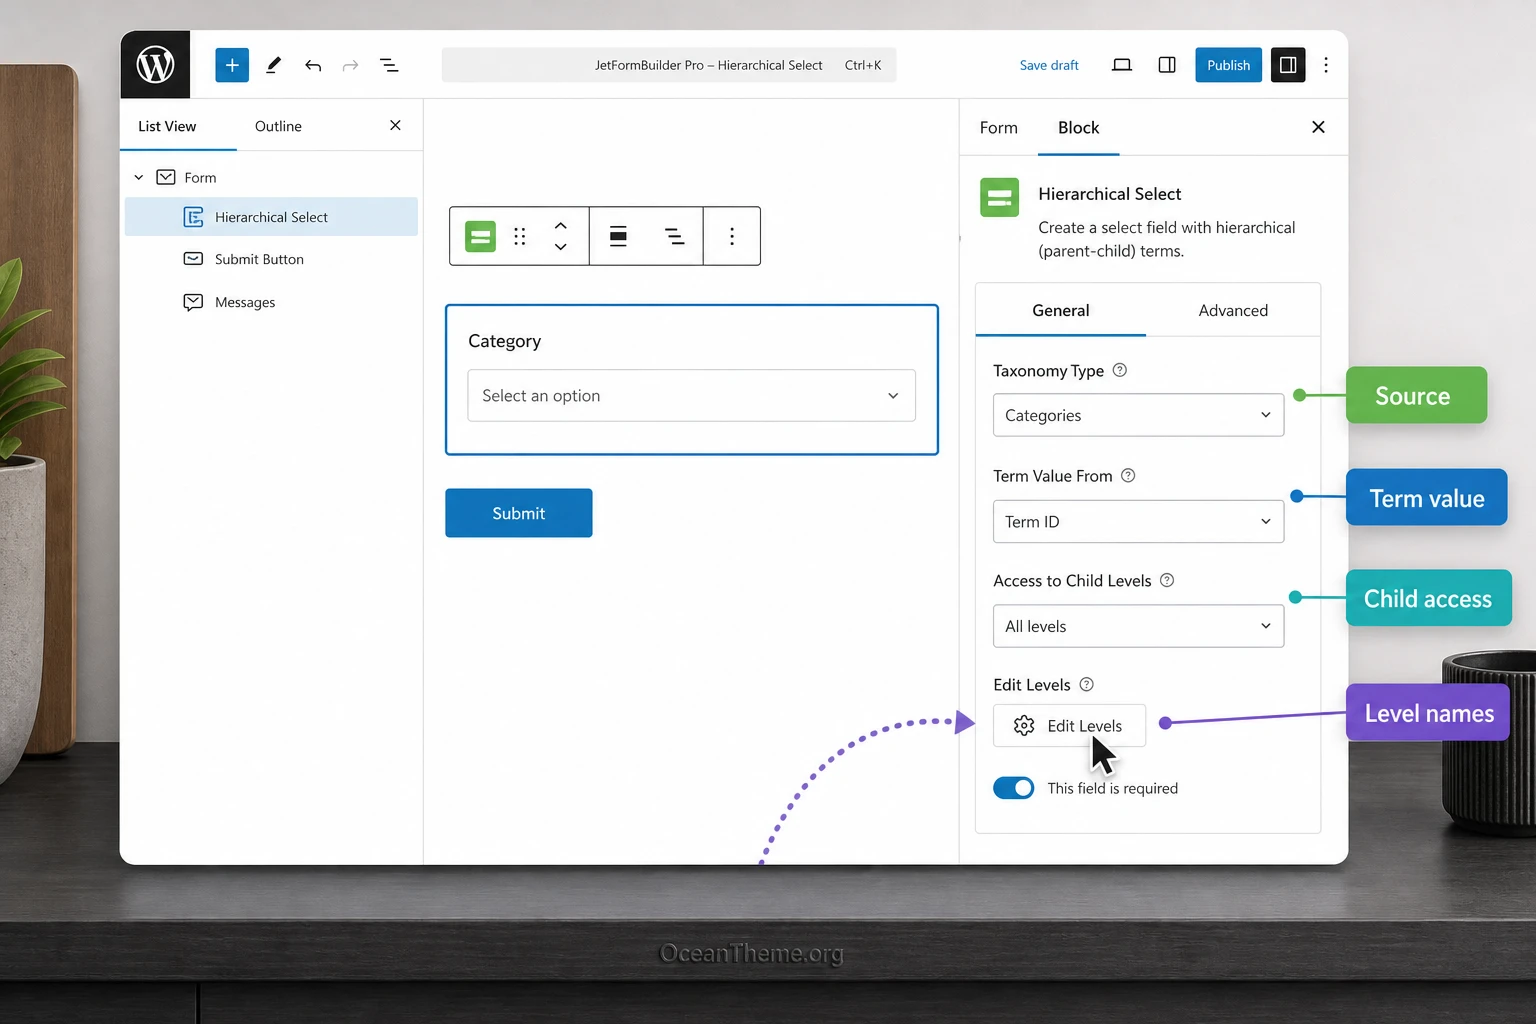This screenshot has width=1536, height=1024.
Task: Open the Term Value From dropdown
Action: 1138,521
